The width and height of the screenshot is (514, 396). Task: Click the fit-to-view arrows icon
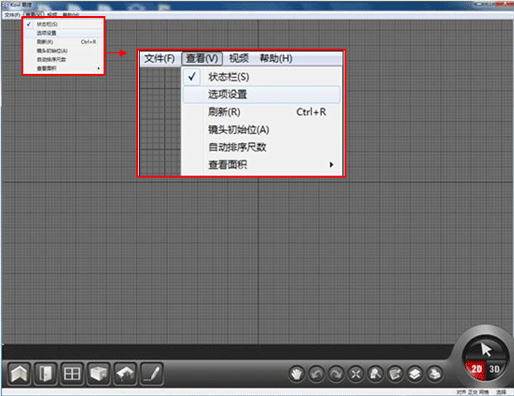[x=356, y=374]
